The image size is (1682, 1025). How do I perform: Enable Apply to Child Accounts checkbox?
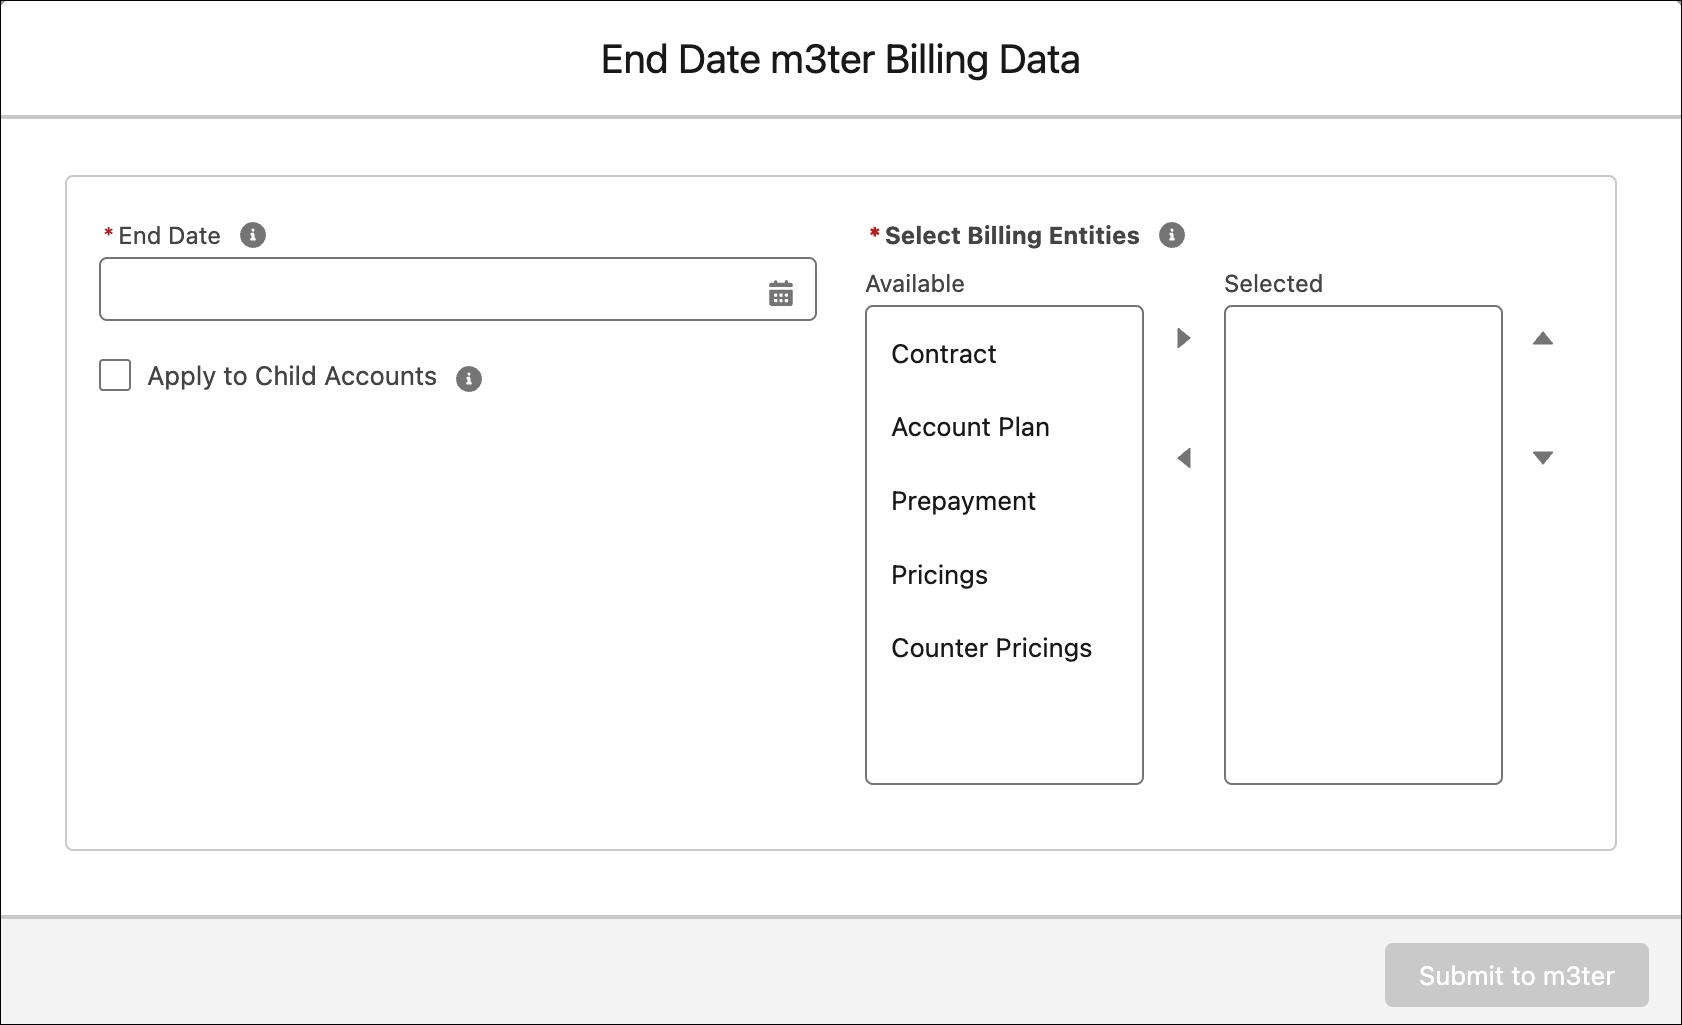[x=115, y=375]
